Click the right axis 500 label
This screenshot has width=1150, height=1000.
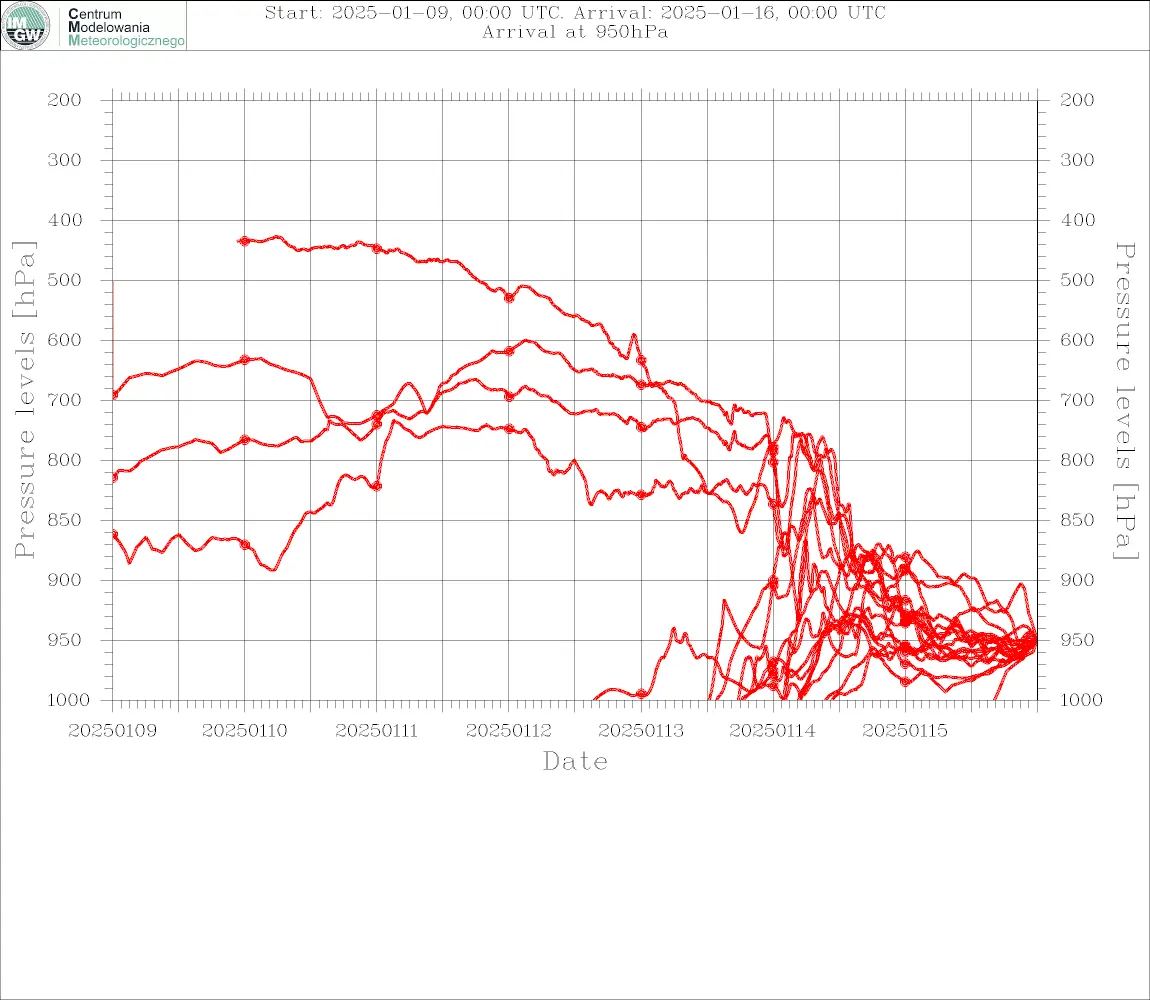(x=1077, y=280)
